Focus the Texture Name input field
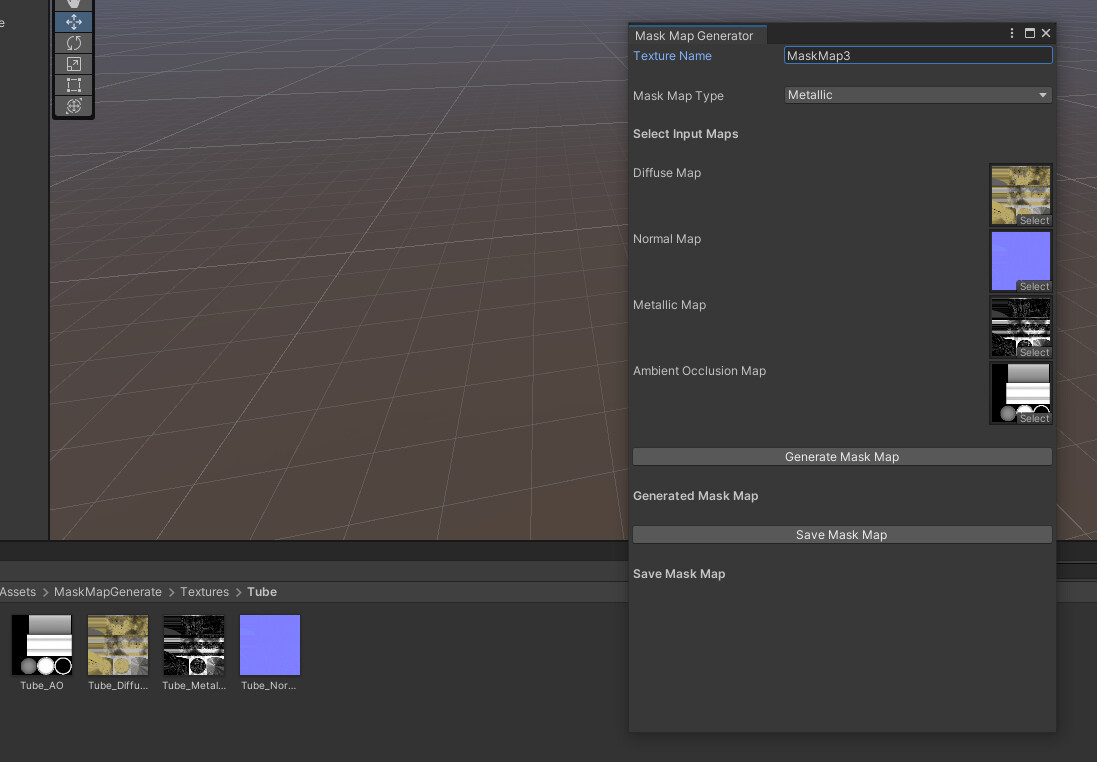 917,56
